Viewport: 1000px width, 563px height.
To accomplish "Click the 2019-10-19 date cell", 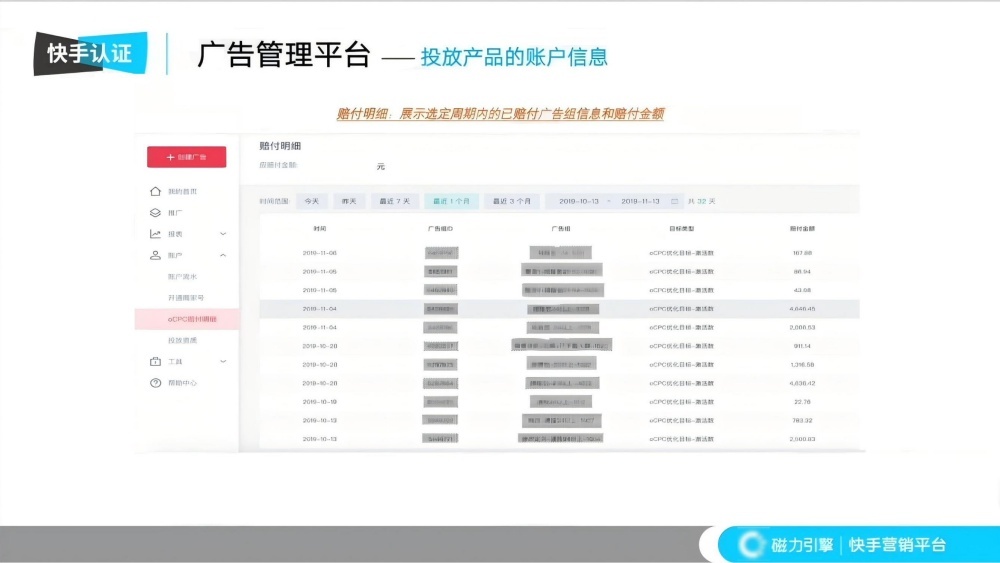I will (x=320, y=402).
